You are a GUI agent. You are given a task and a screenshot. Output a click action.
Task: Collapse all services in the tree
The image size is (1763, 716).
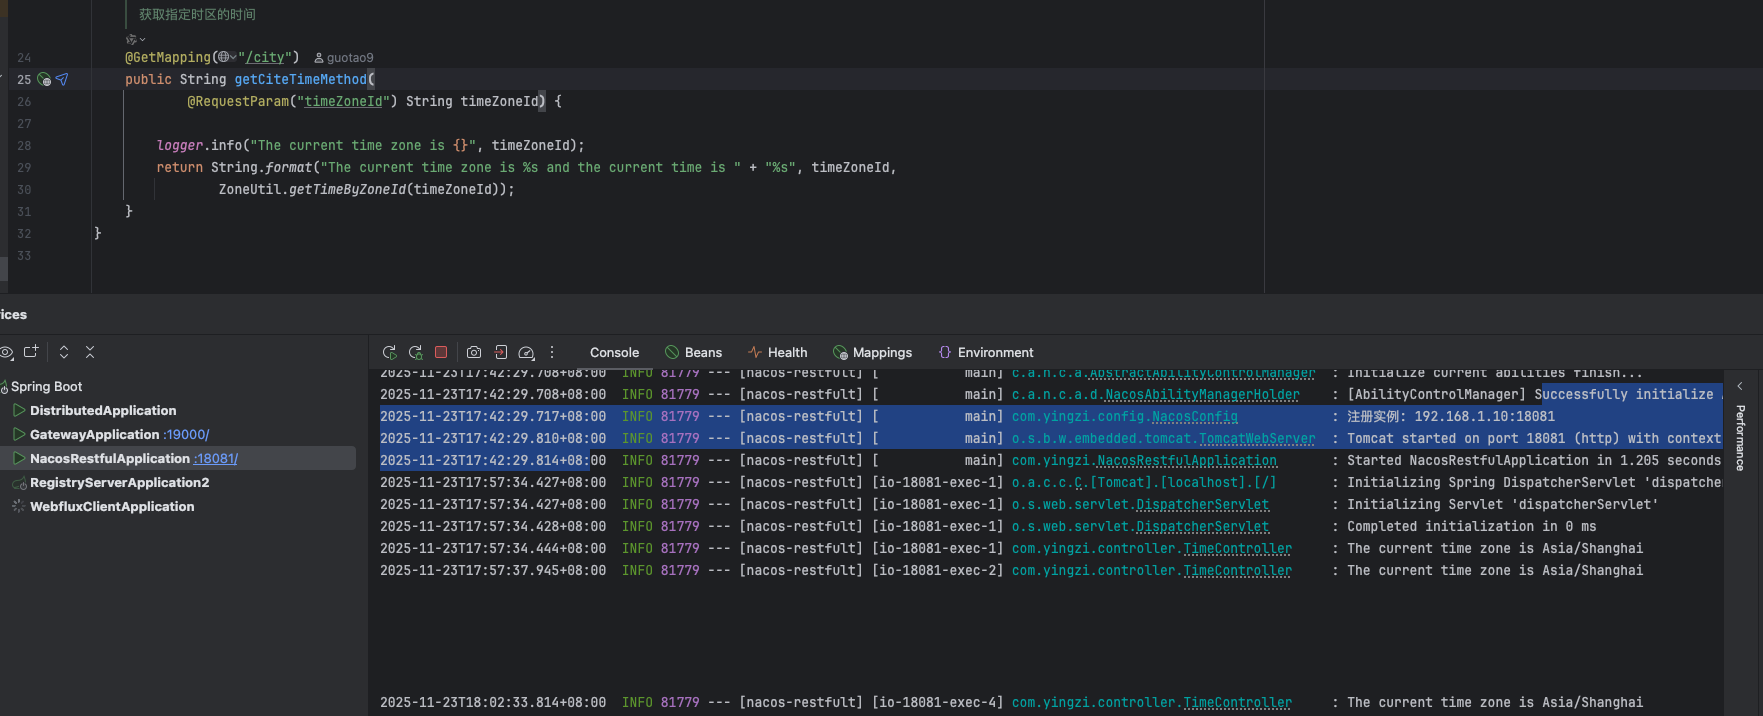pyautogui.click(x=90, y=352)
